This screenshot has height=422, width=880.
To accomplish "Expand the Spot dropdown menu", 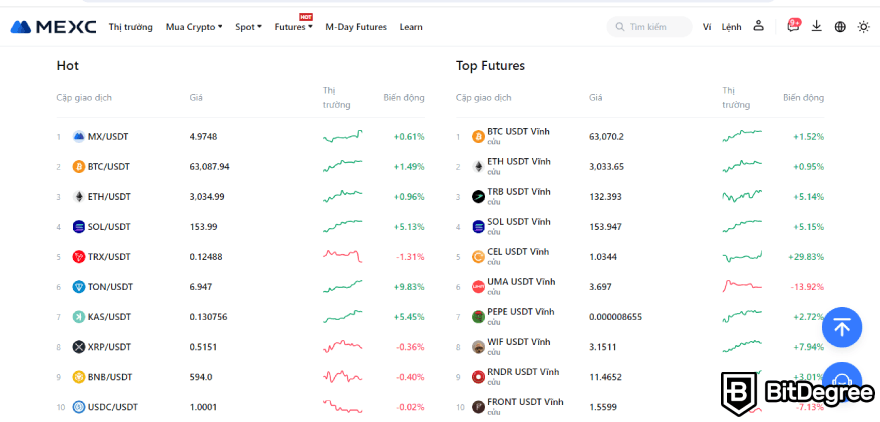I will pos(248,27).
